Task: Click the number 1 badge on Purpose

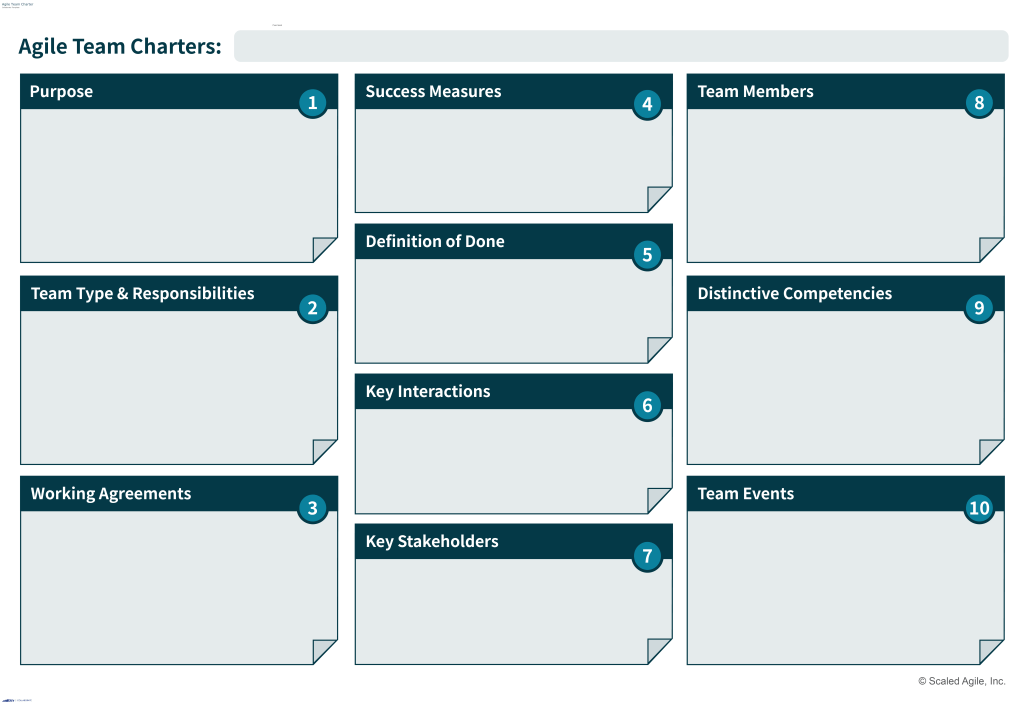Action: tap(312, 103)
